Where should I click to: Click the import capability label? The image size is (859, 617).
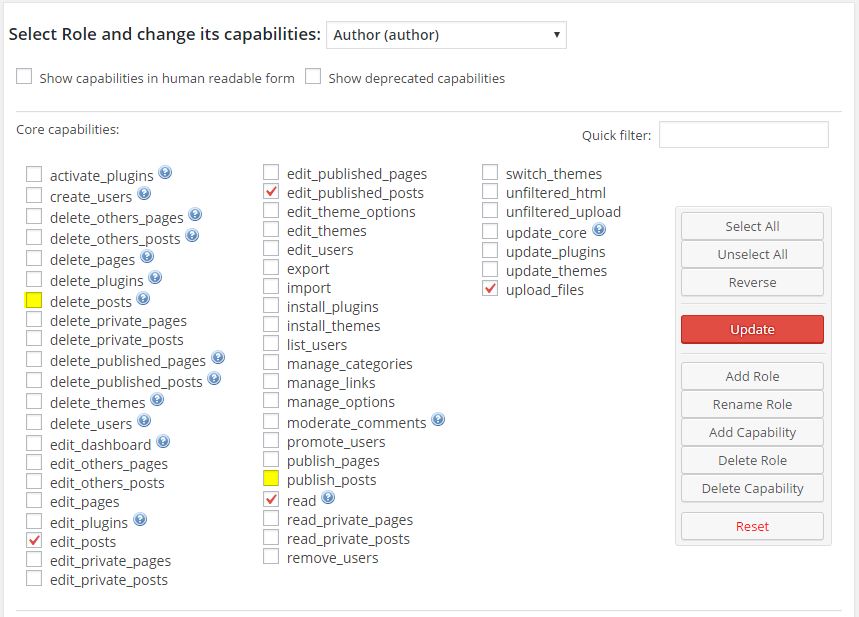[309, 288]
